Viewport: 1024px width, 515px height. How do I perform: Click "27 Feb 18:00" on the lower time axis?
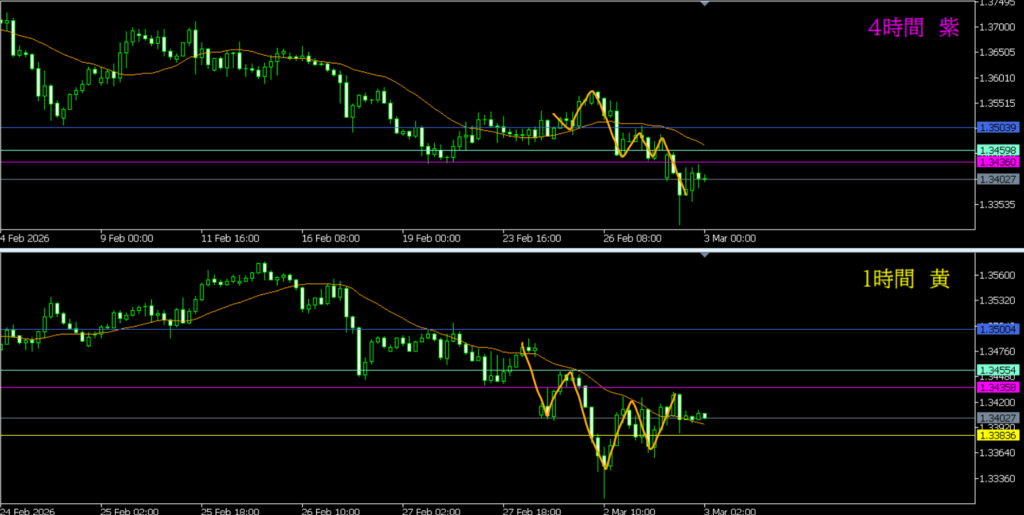tap(530, 507)
